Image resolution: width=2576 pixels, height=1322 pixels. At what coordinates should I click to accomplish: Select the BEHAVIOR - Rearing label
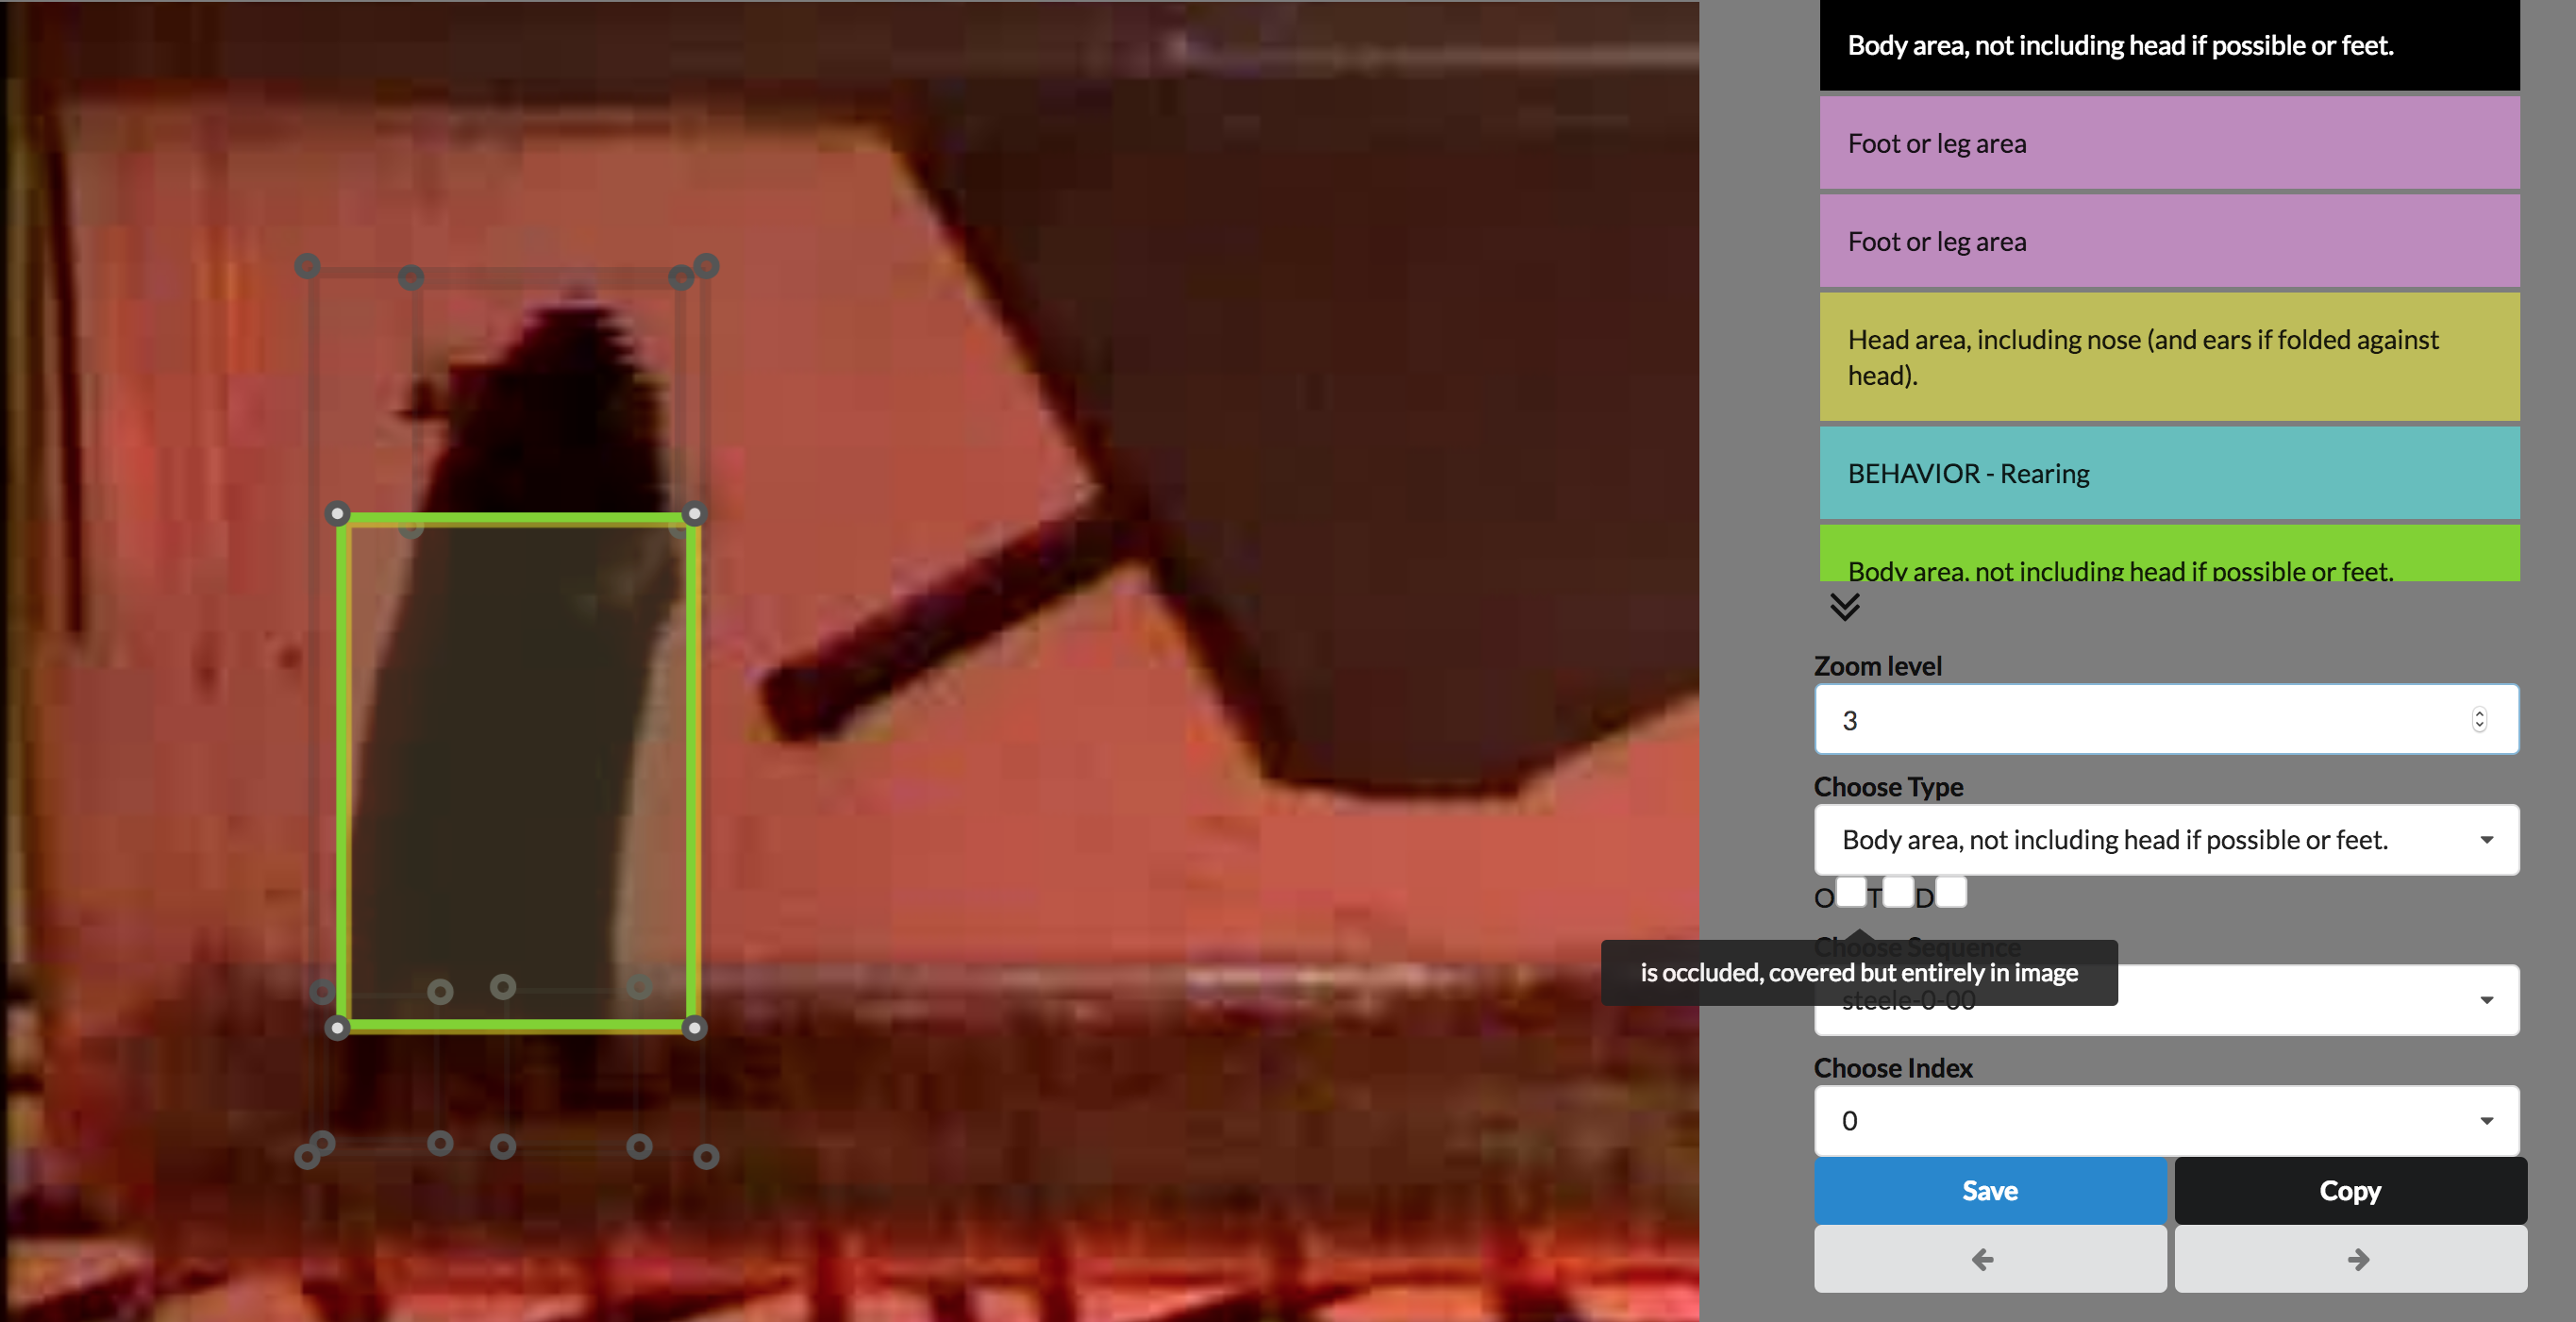tap(2168, 473)
